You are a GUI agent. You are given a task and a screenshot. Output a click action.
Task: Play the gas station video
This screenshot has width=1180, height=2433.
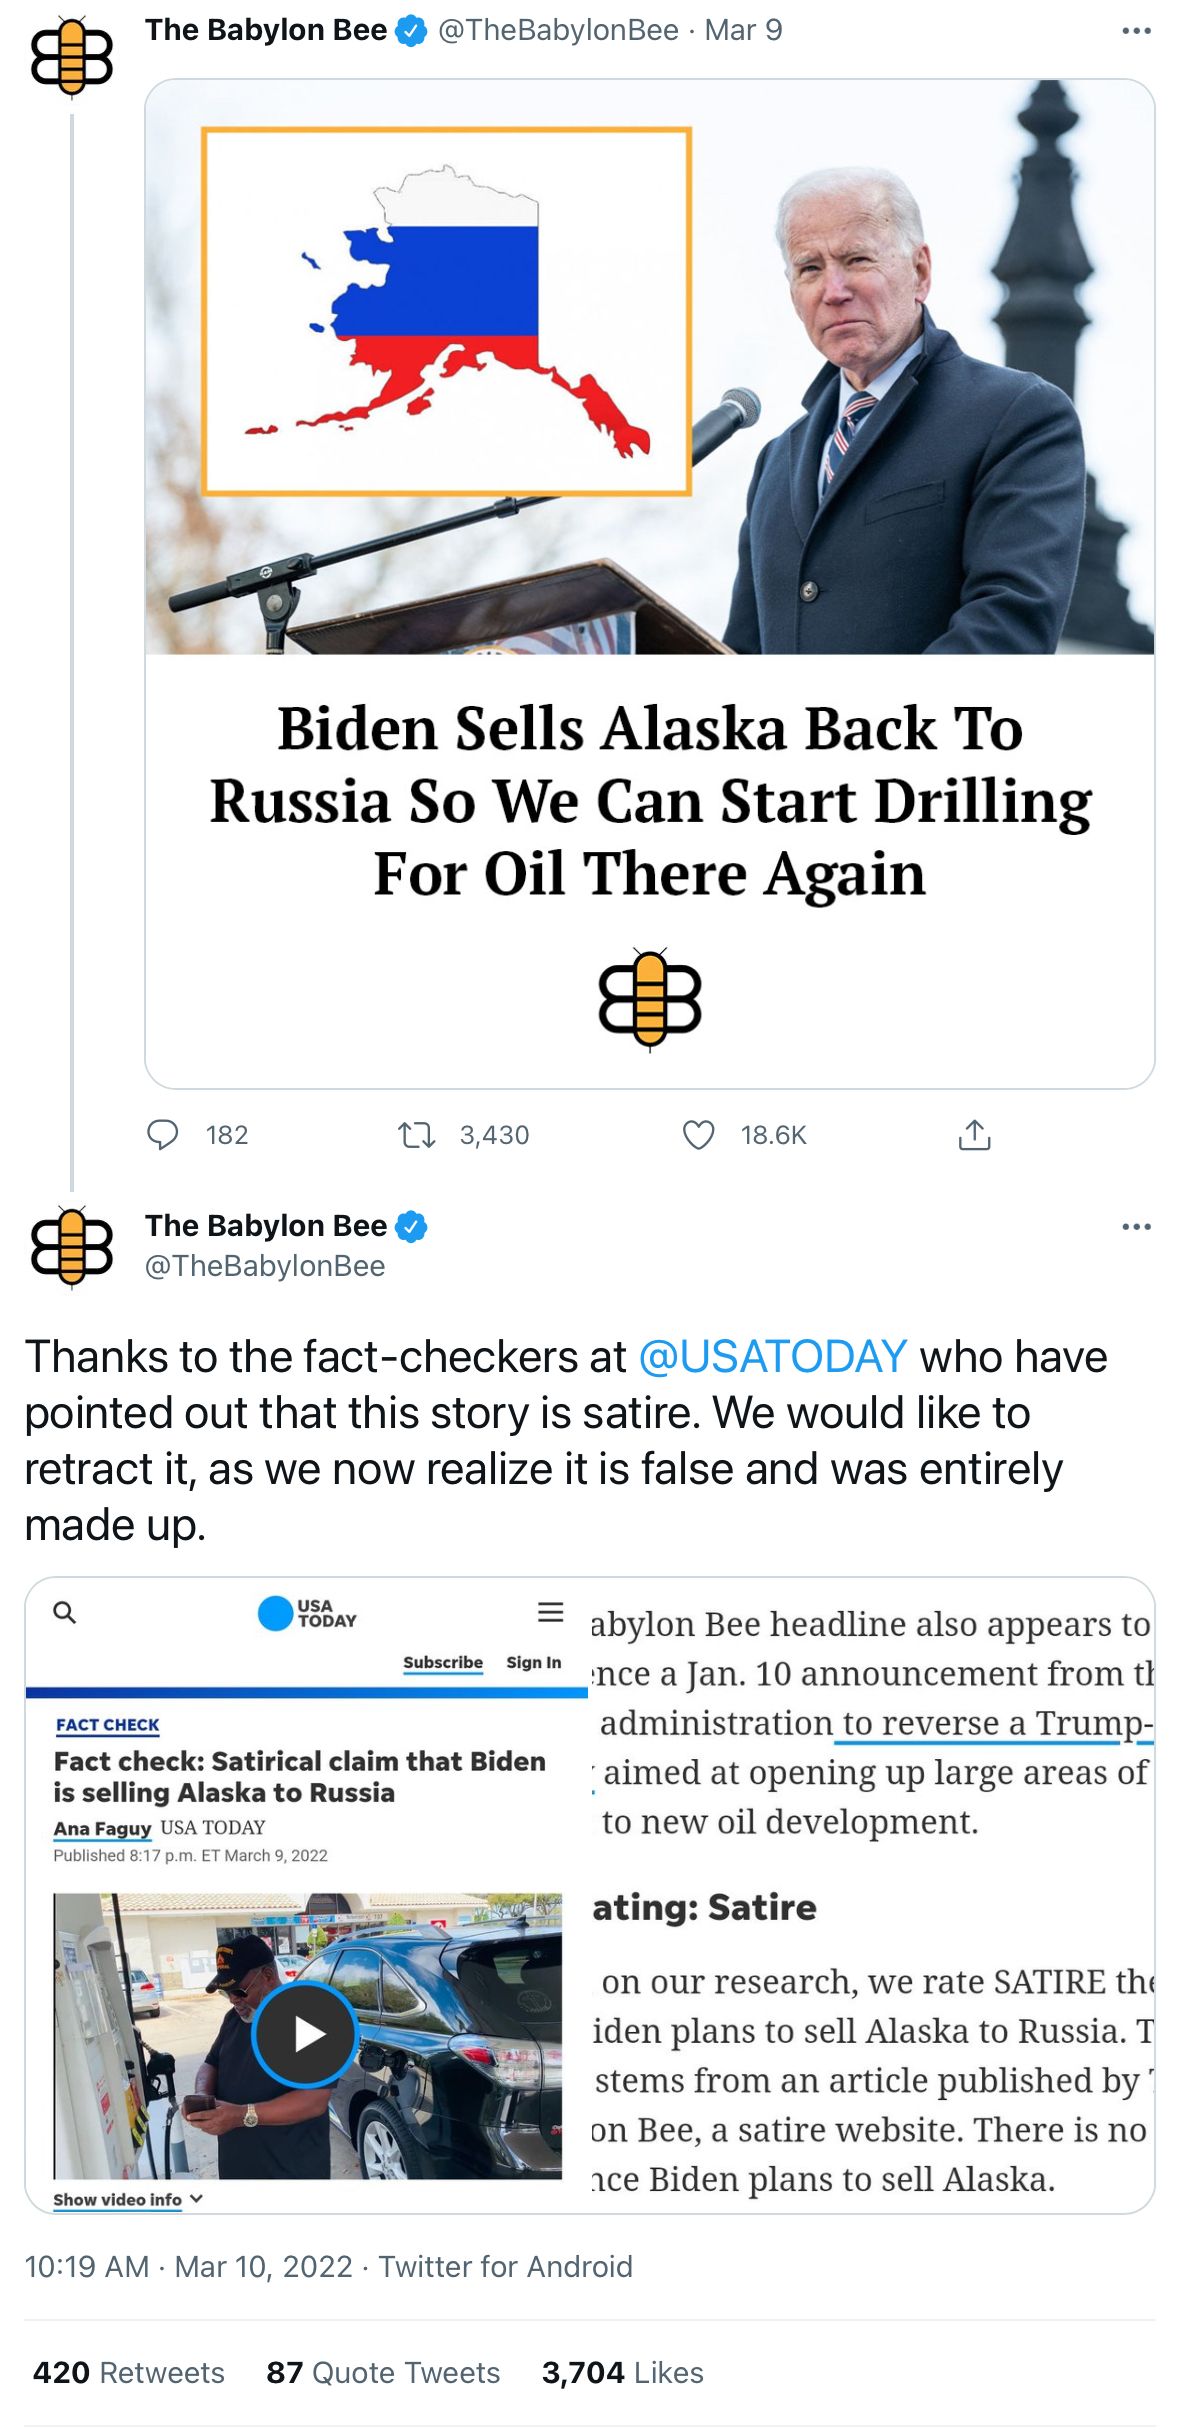tap(305, 2034)
